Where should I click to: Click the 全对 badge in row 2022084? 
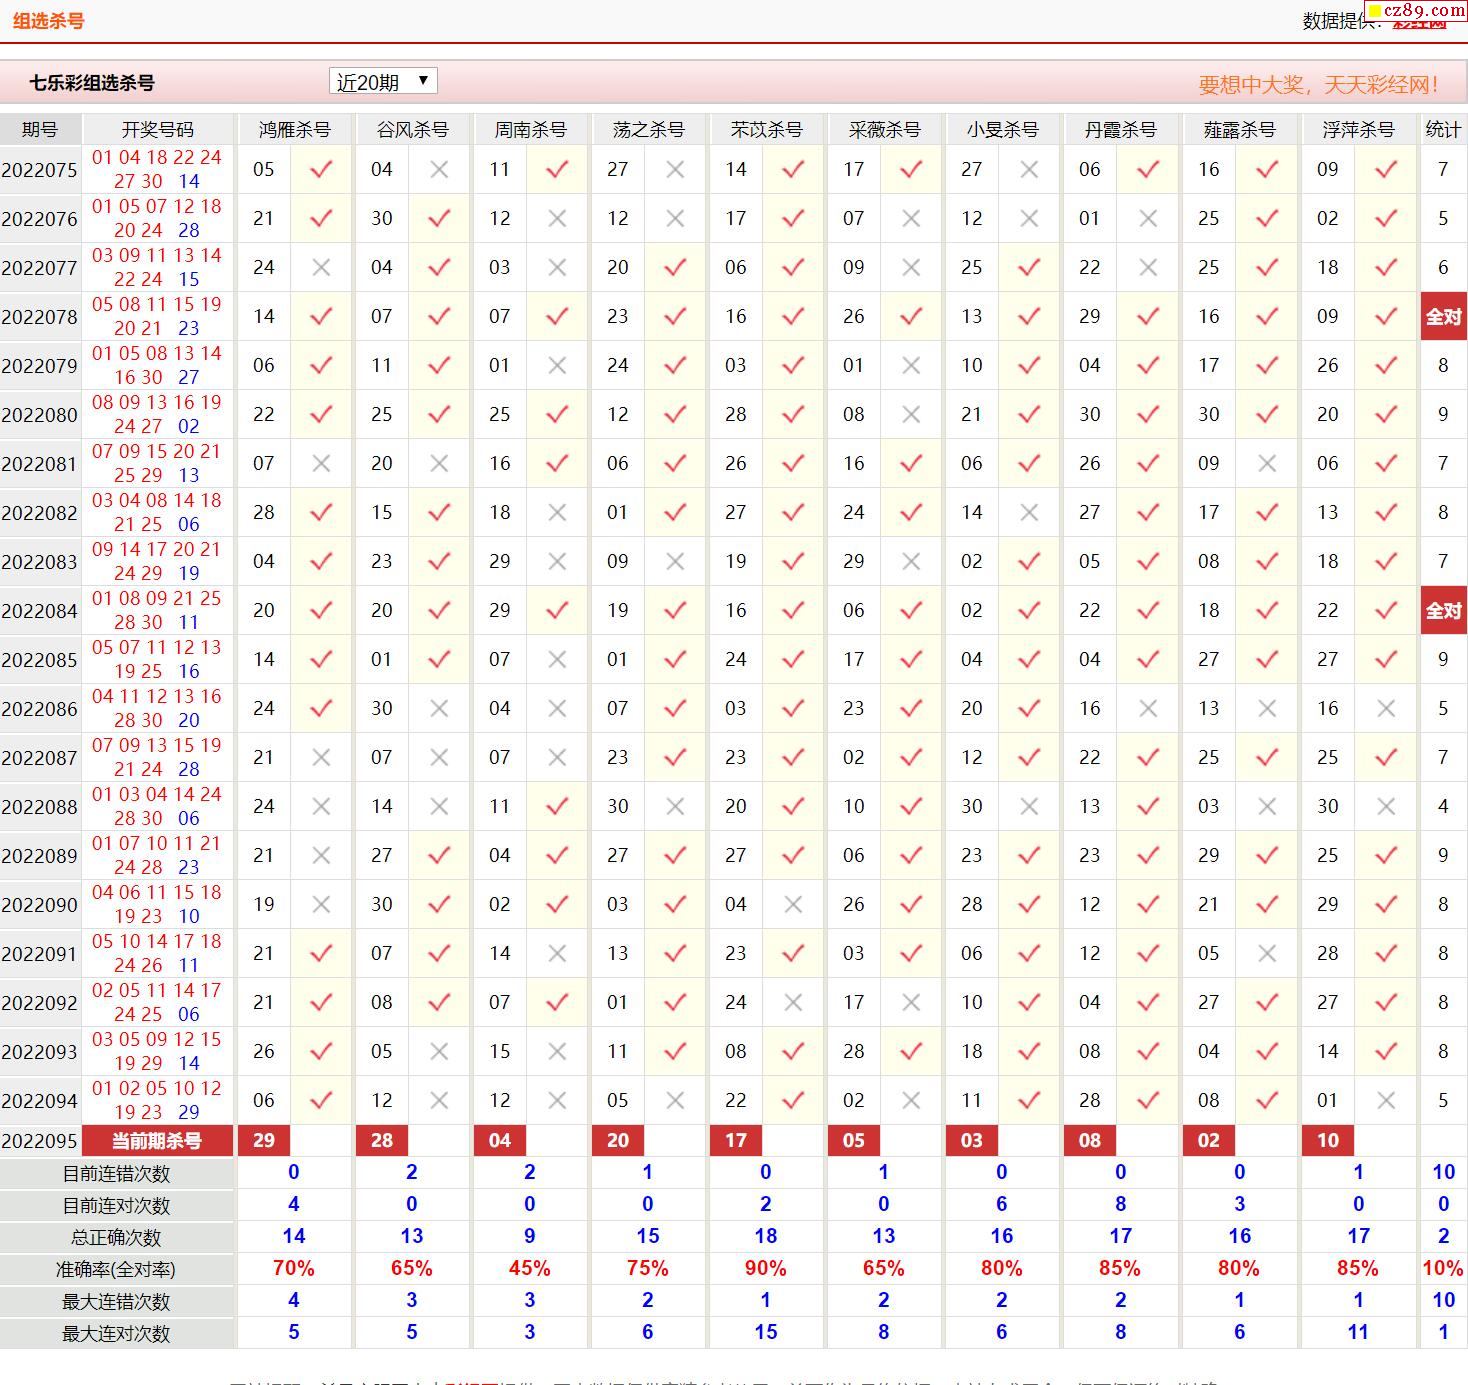(x=1443, y=611)
